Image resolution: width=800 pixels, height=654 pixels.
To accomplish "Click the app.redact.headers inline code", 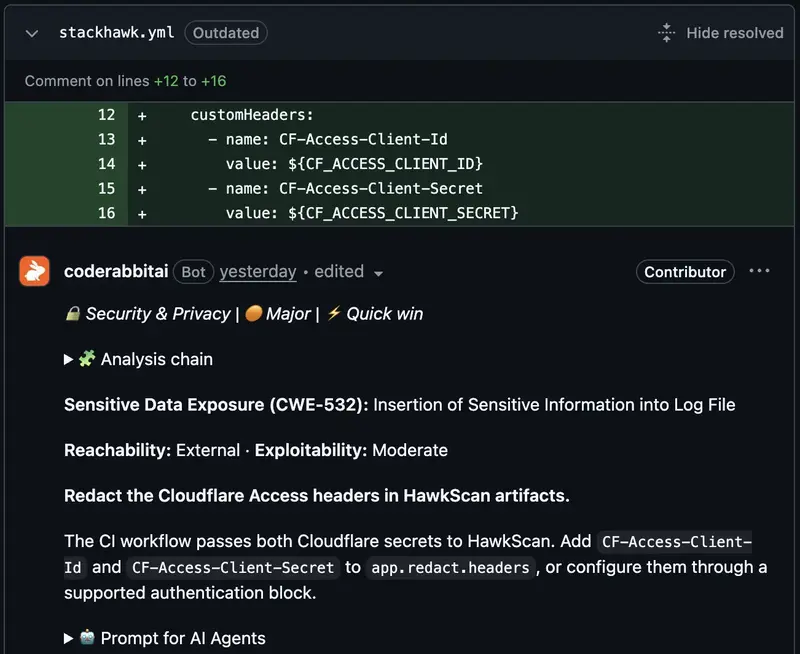I will (x=450, y=567).
